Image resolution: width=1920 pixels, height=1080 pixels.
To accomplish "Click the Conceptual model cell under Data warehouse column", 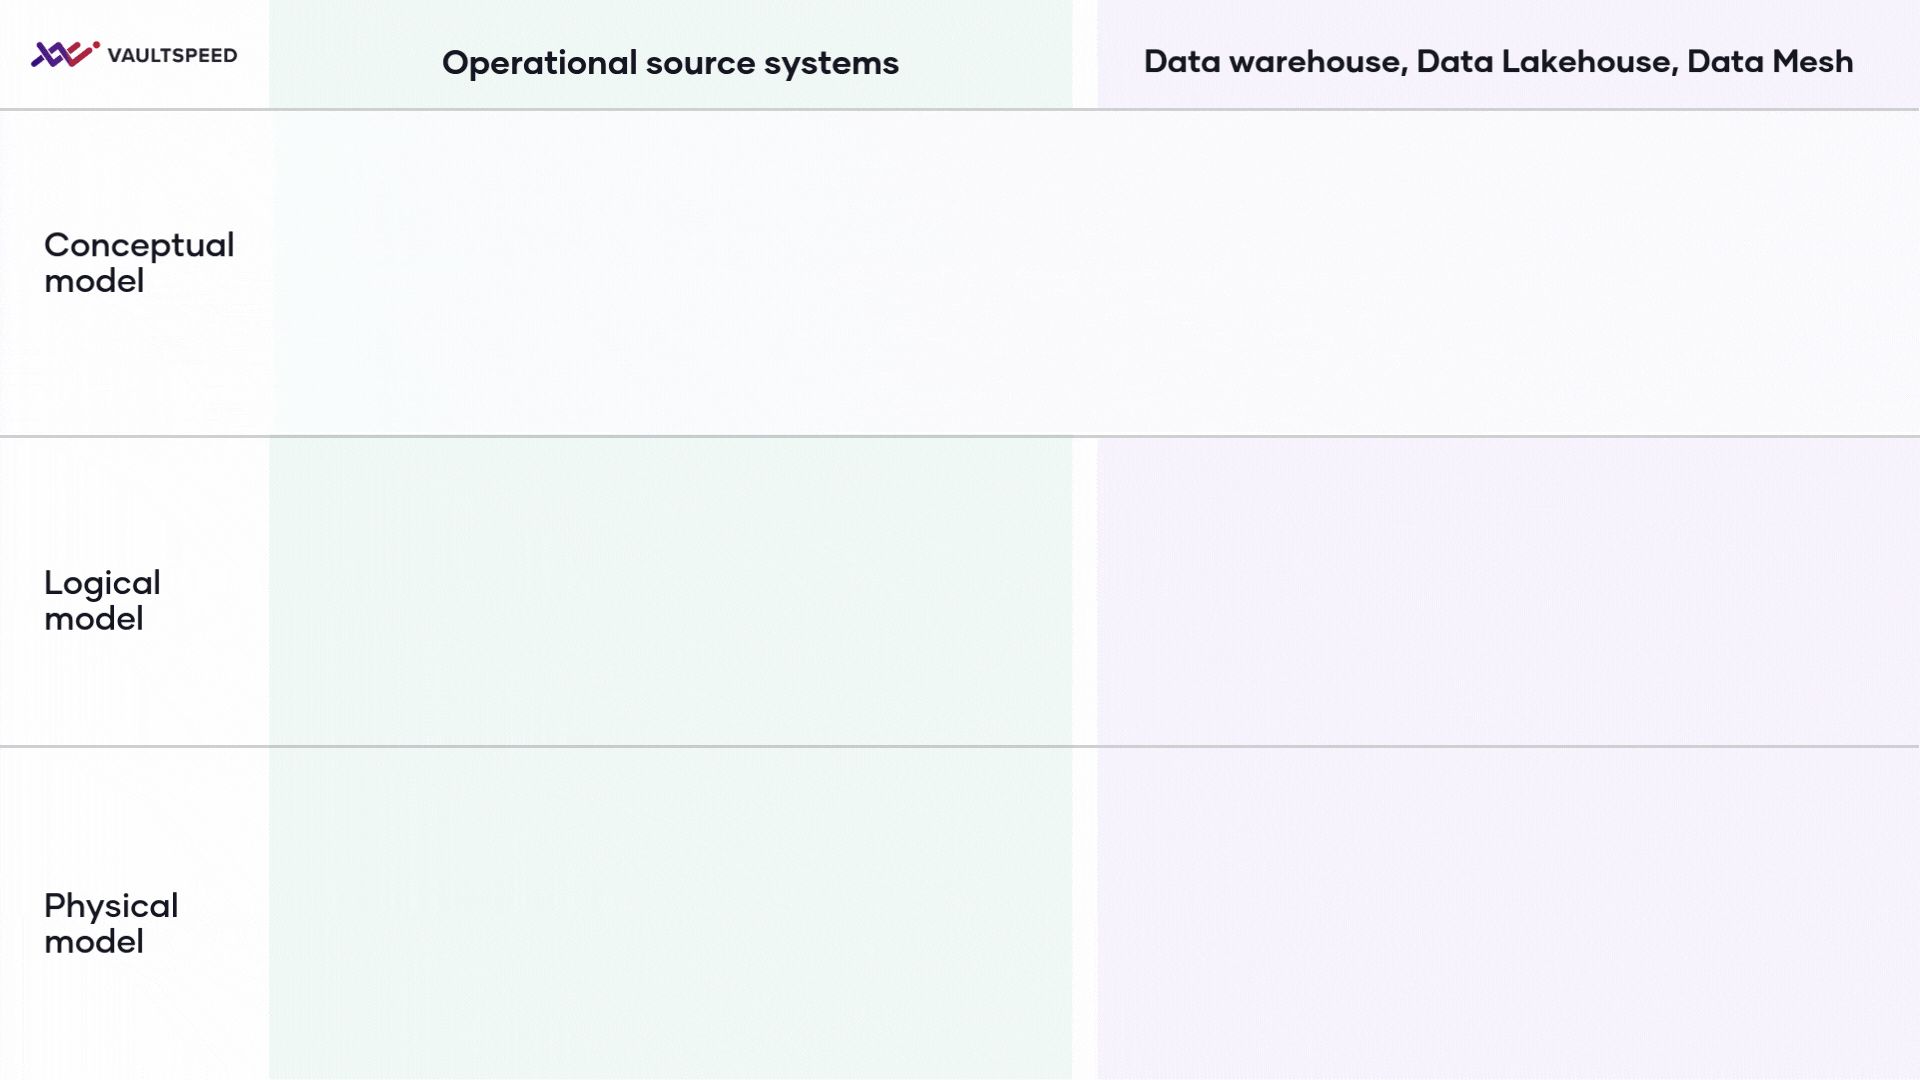I will pos(1507,272).
